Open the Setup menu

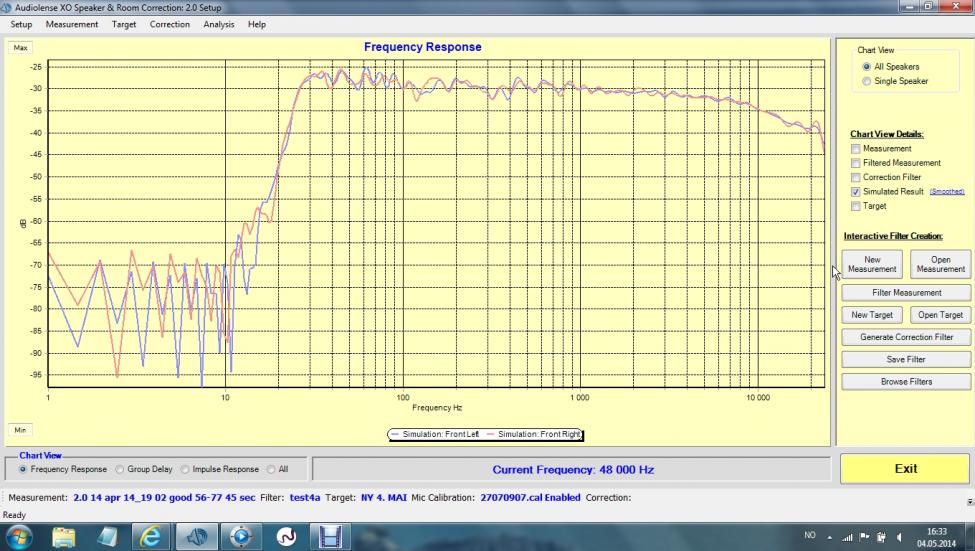coord(21,24)
